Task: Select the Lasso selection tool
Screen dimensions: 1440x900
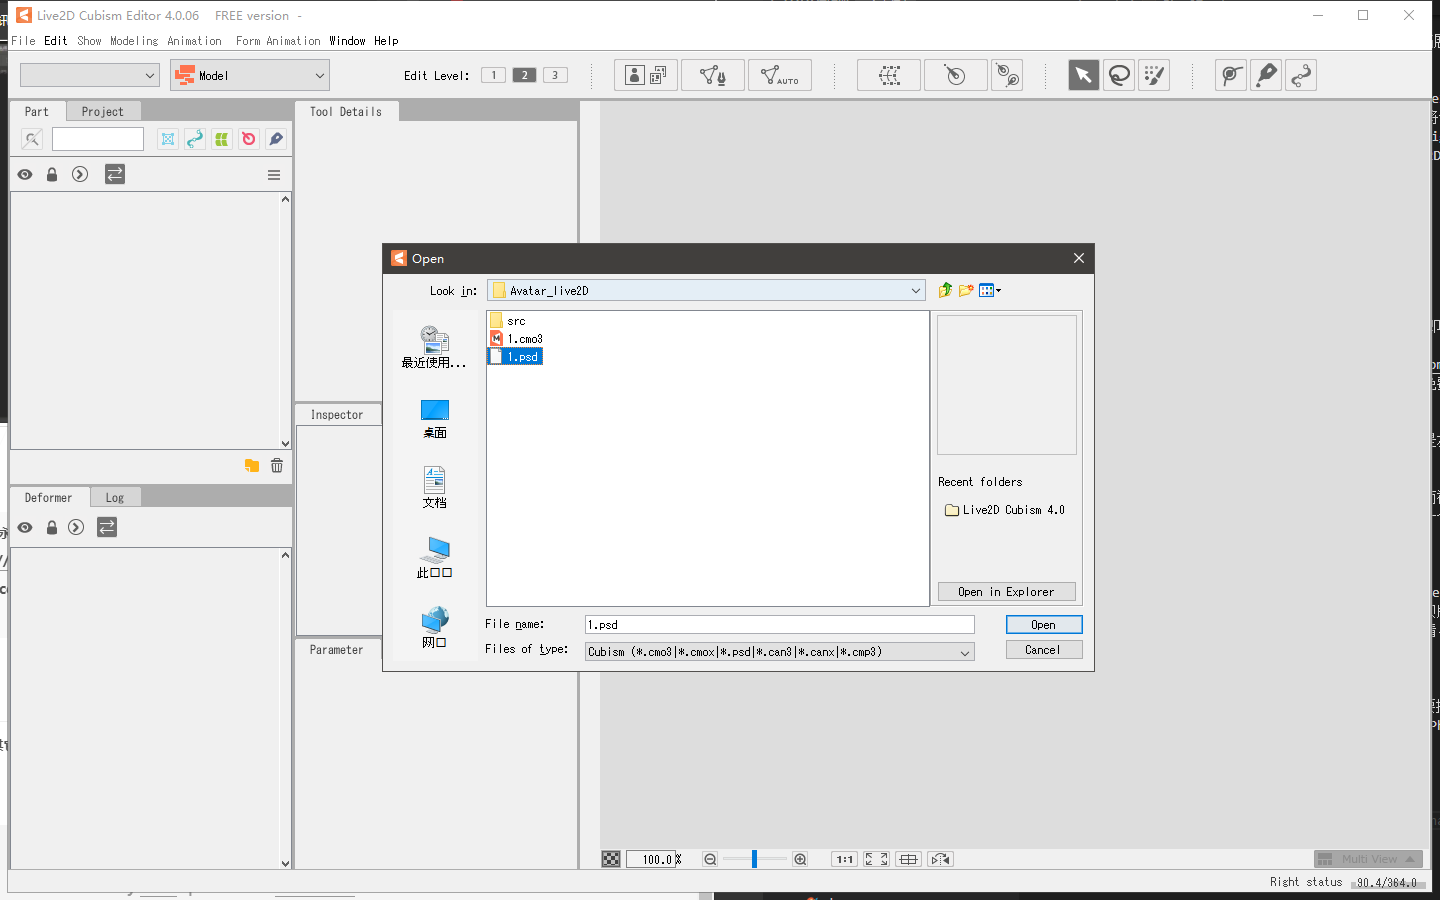Action: [1119, 75]
